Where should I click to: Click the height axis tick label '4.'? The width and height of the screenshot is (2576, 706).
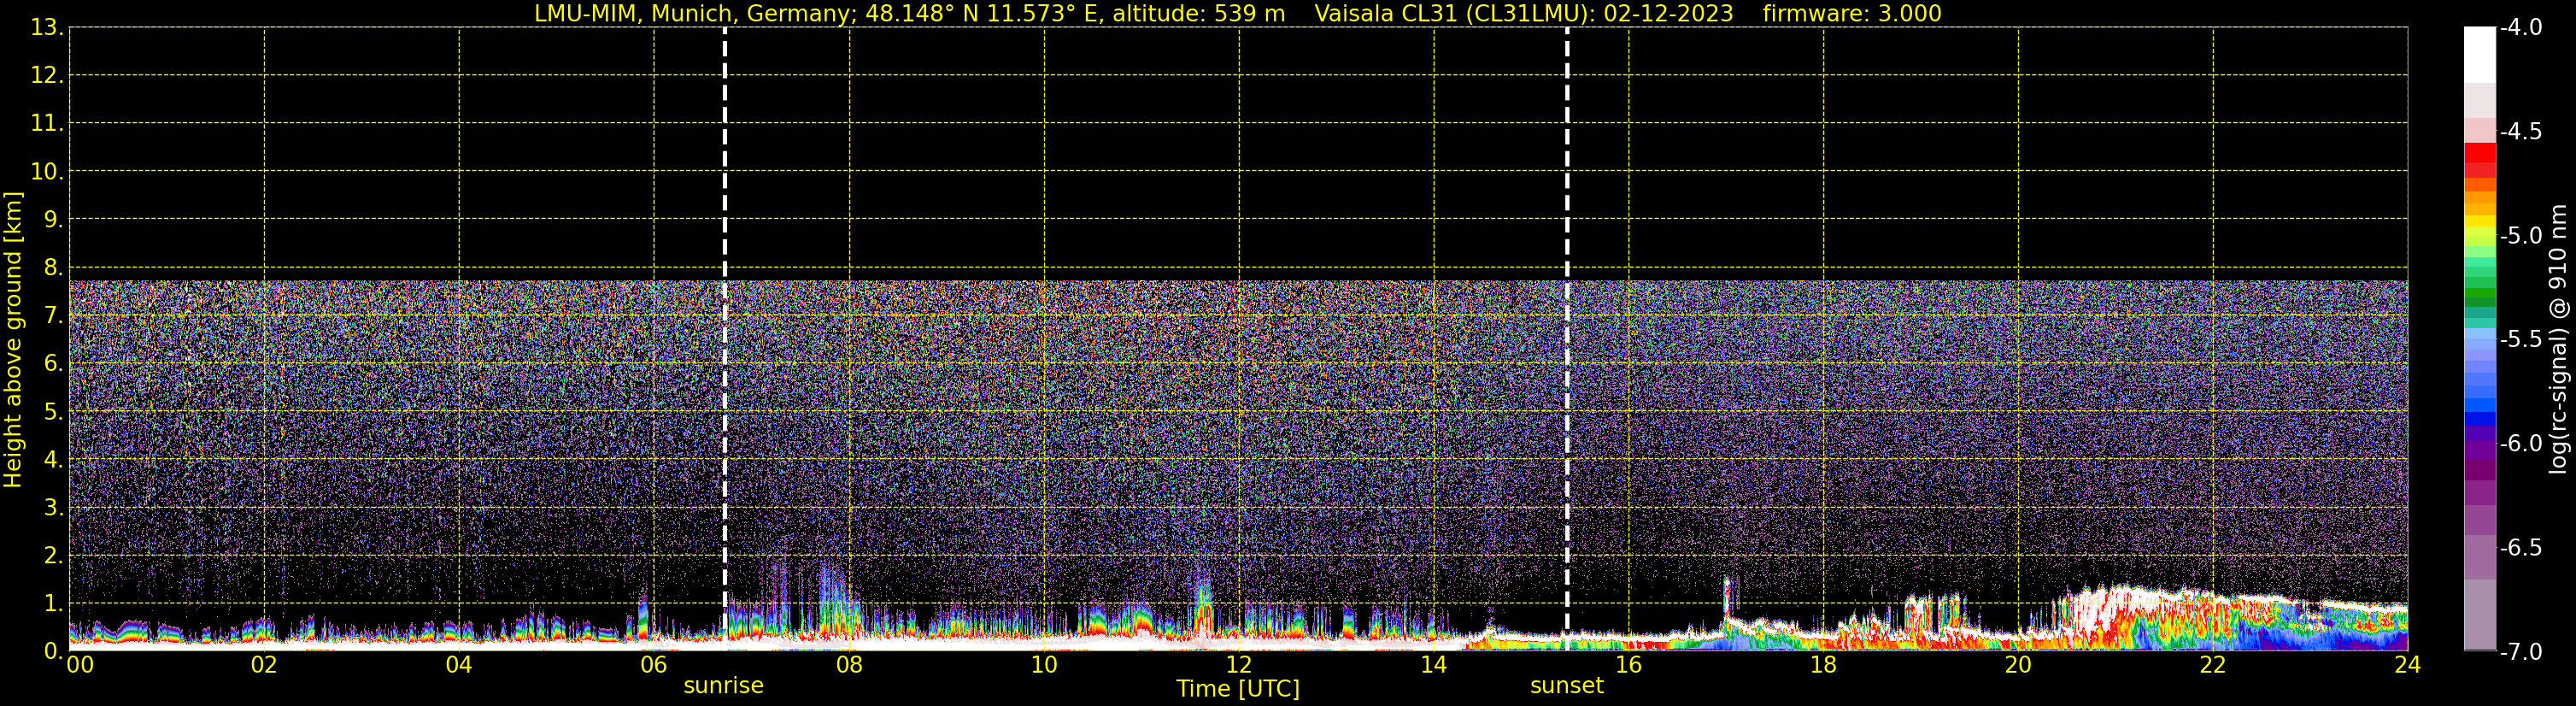53,460
